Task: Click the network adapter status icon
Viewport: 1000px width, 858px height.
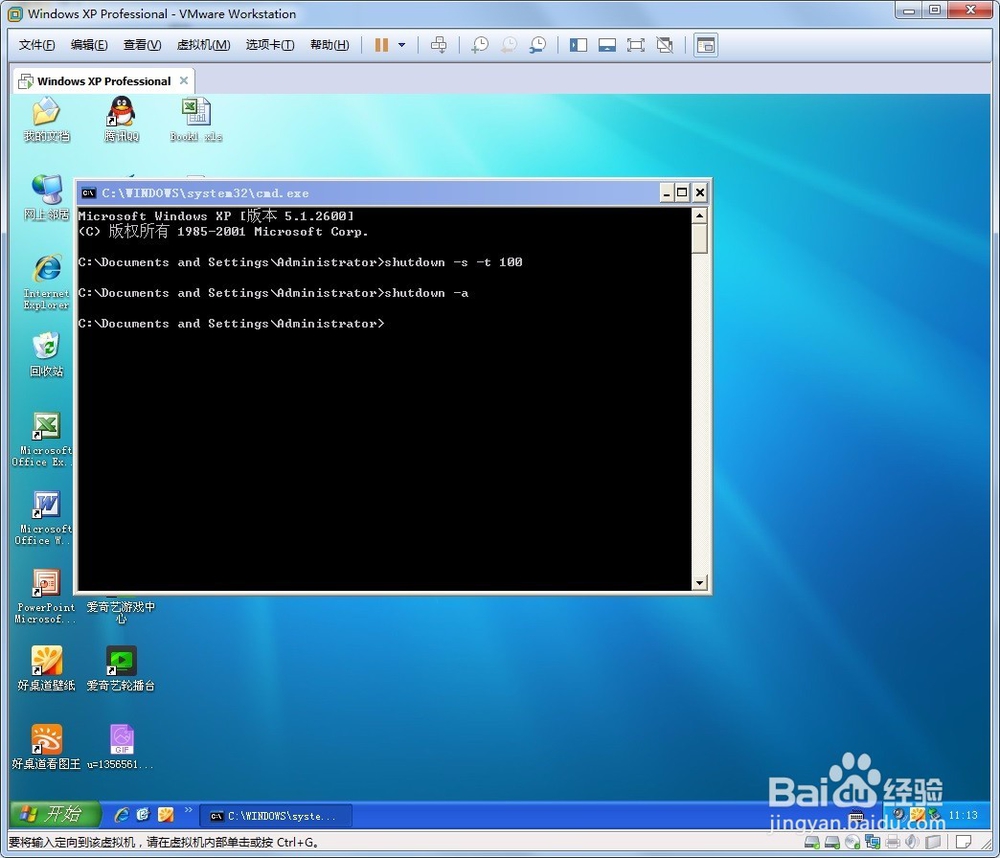Action: click(872, 842)
